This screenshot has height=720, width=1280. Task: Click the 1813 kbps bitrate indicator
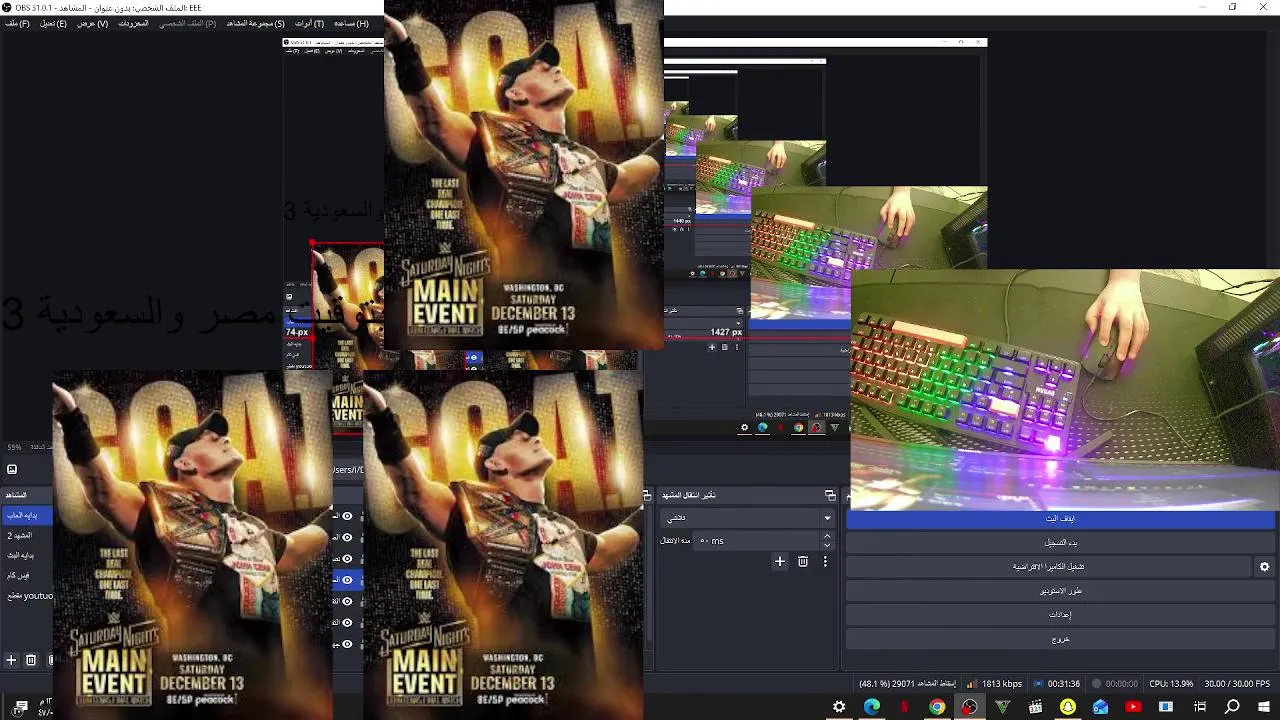994,684
